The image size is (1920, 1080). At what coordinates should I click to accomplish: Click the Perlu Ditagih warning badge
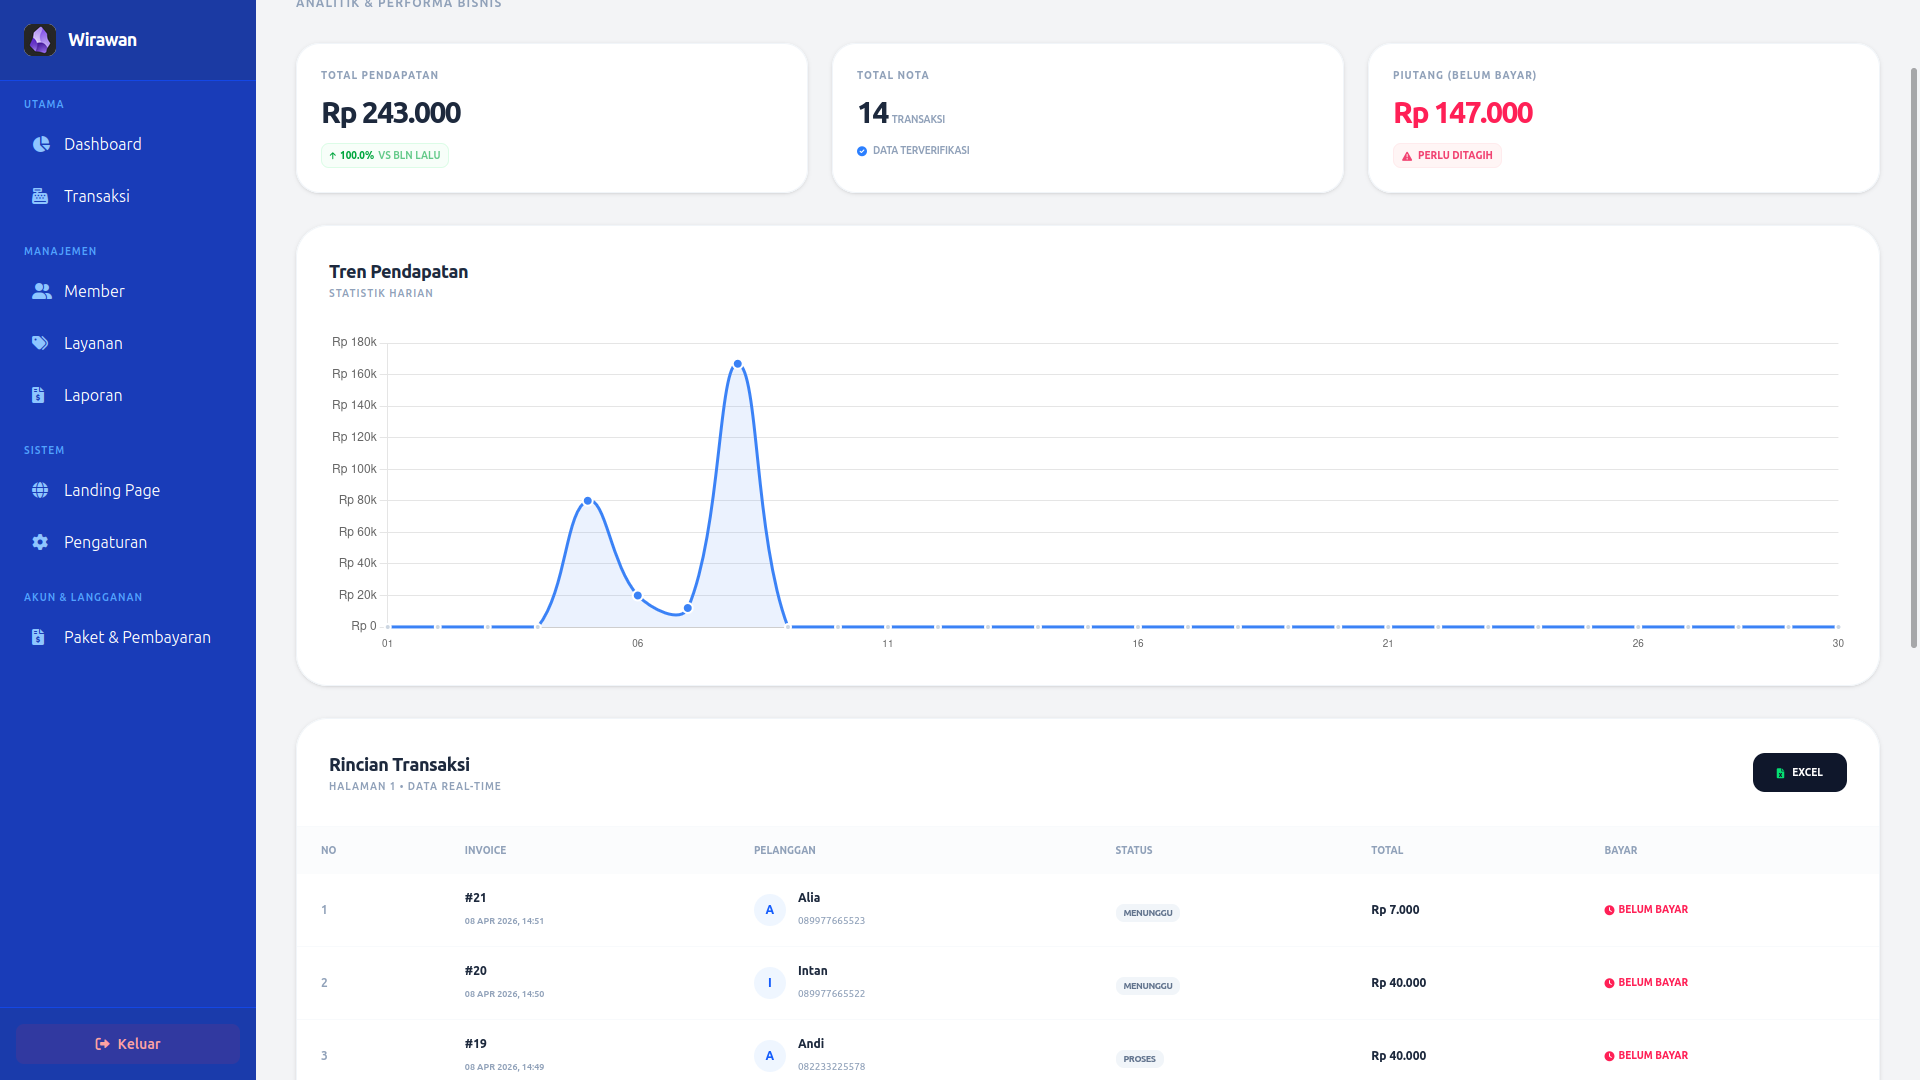pos(1447,155)
